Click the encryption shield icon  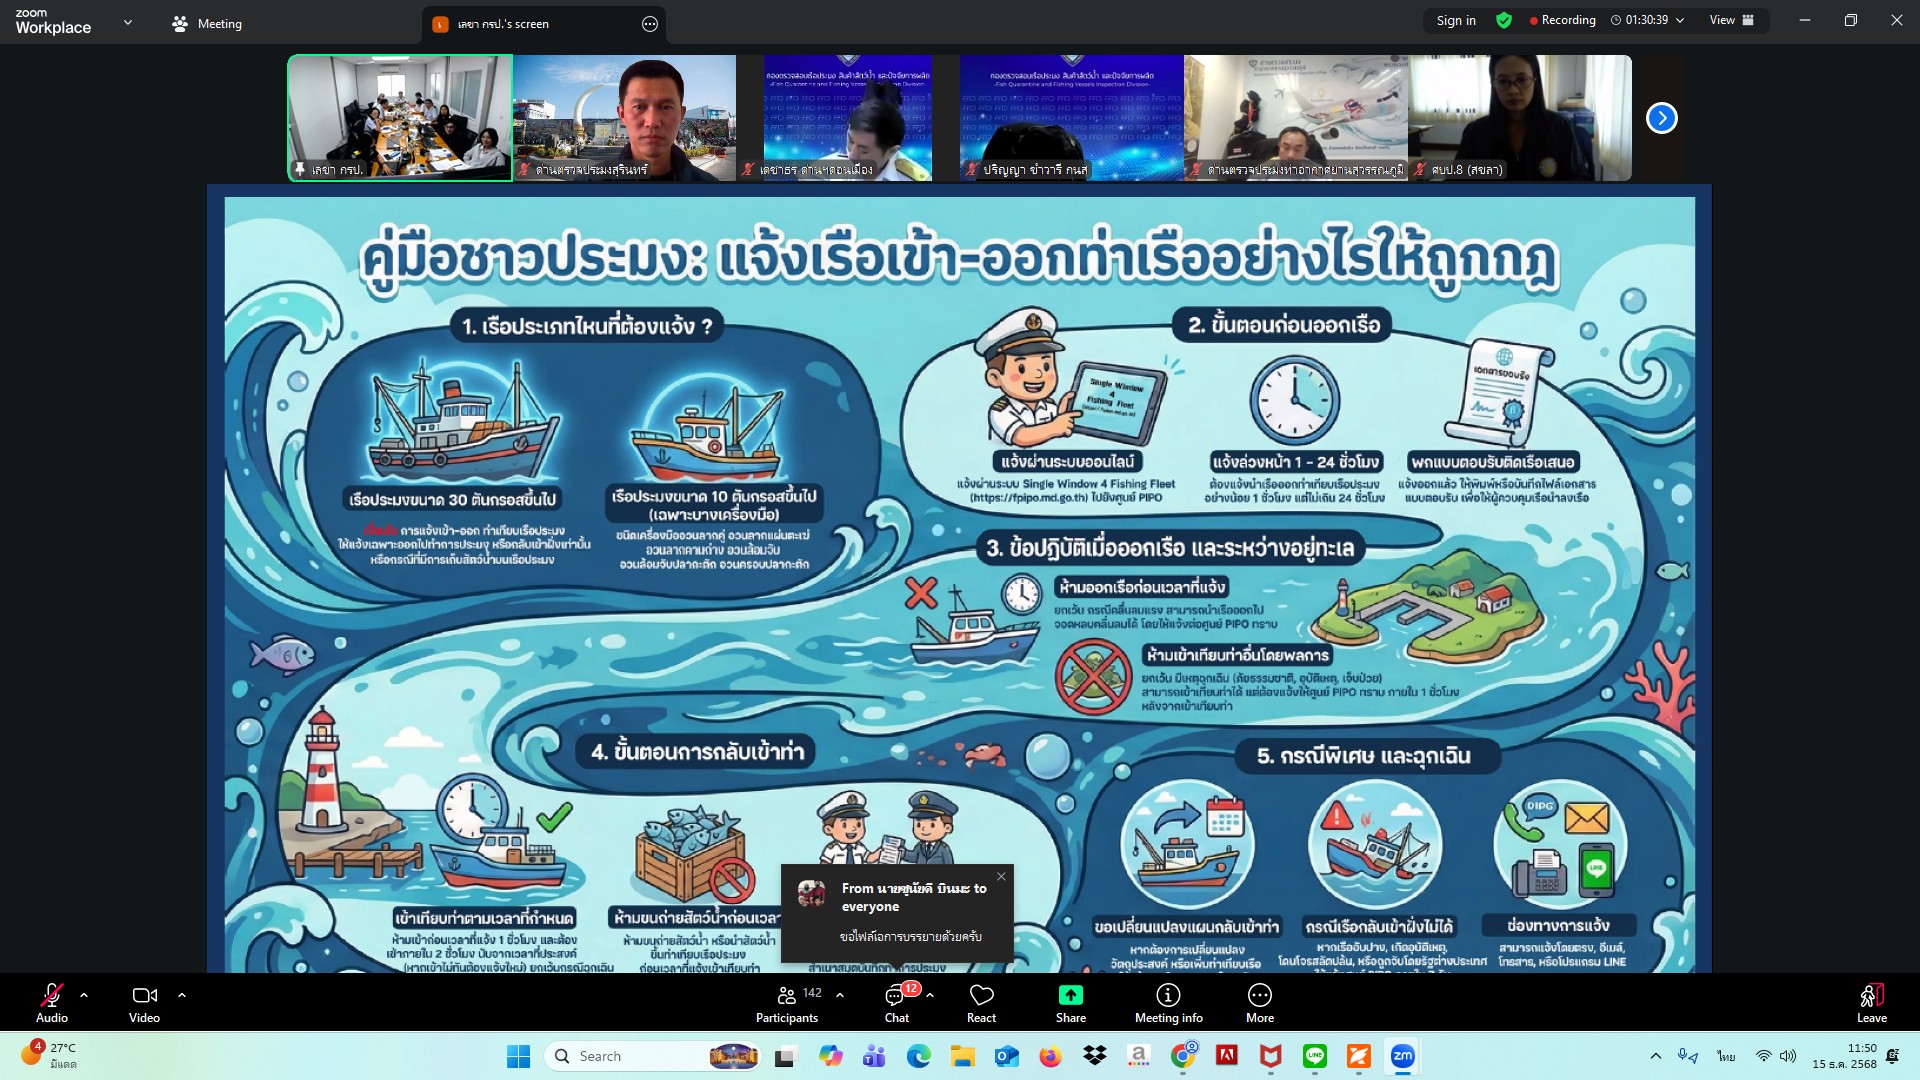click(x=1504, y=20)
